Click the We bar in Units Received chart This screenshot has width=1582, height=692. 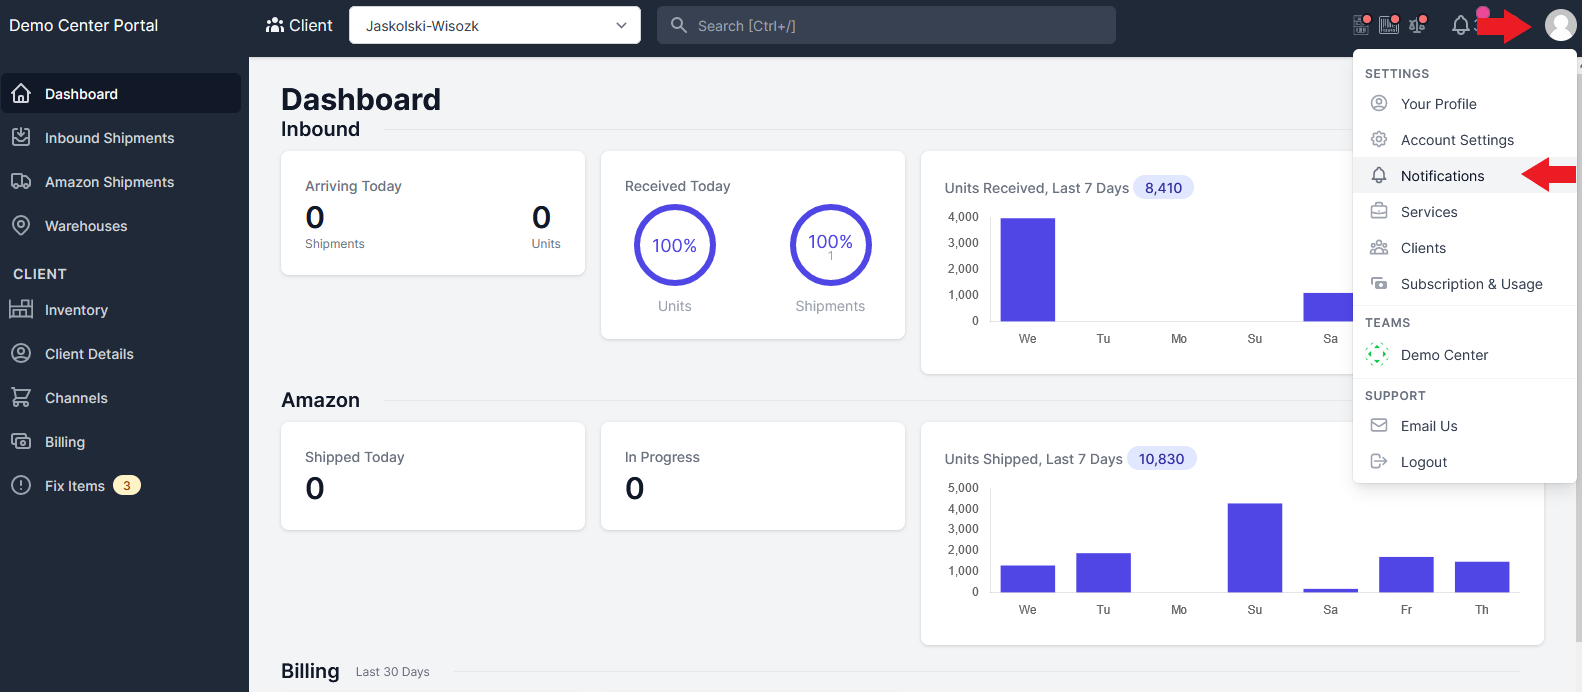(1028, 269)
